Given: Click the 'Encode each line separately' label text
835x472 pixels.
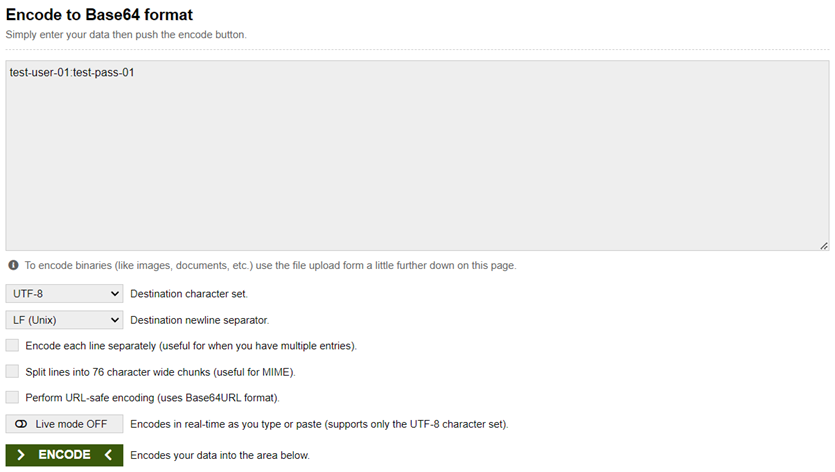Looking at the screenshot, I should pyautogui.click(x=190, y=346).
